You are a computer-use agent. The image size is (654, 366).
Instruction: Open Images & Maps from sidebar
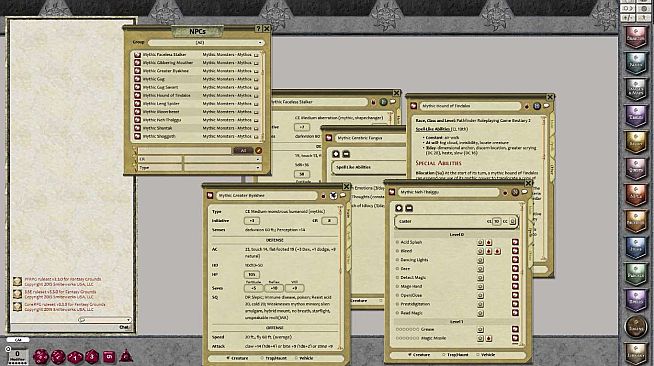[x=636, y=88]
